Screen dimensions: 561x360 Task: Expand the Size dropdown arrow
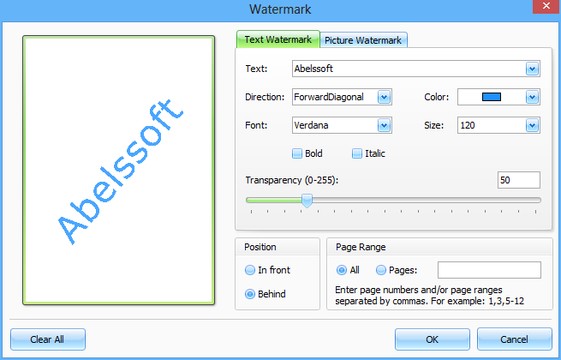tap(532, 125)
